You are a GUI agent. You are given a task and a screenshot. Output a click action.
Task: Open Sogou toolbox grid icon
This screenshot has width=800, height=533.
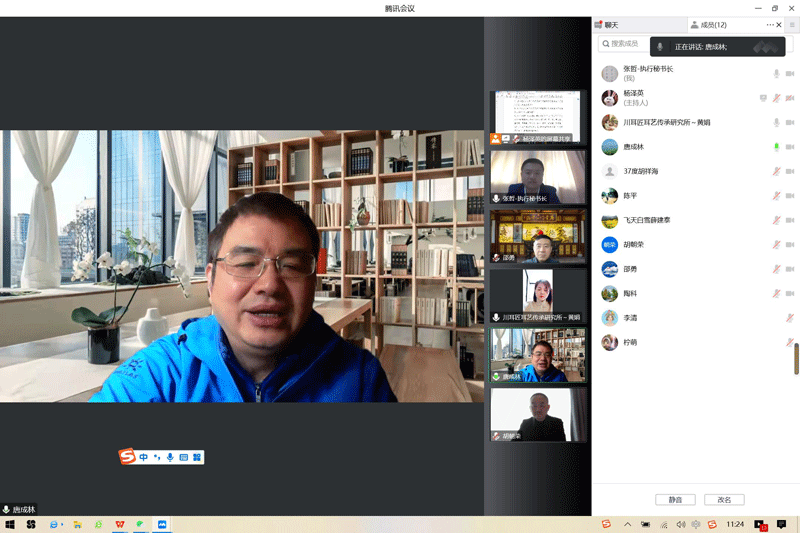(x=197, y=457)
